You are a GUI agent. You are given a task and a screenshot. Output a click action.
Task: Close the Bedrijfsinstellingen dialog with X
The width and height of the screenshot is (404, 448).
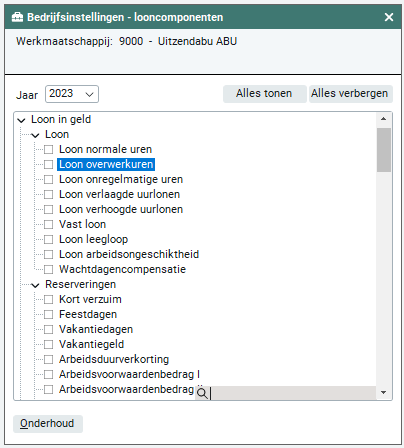pyautogui.click(x=389, y=17)
